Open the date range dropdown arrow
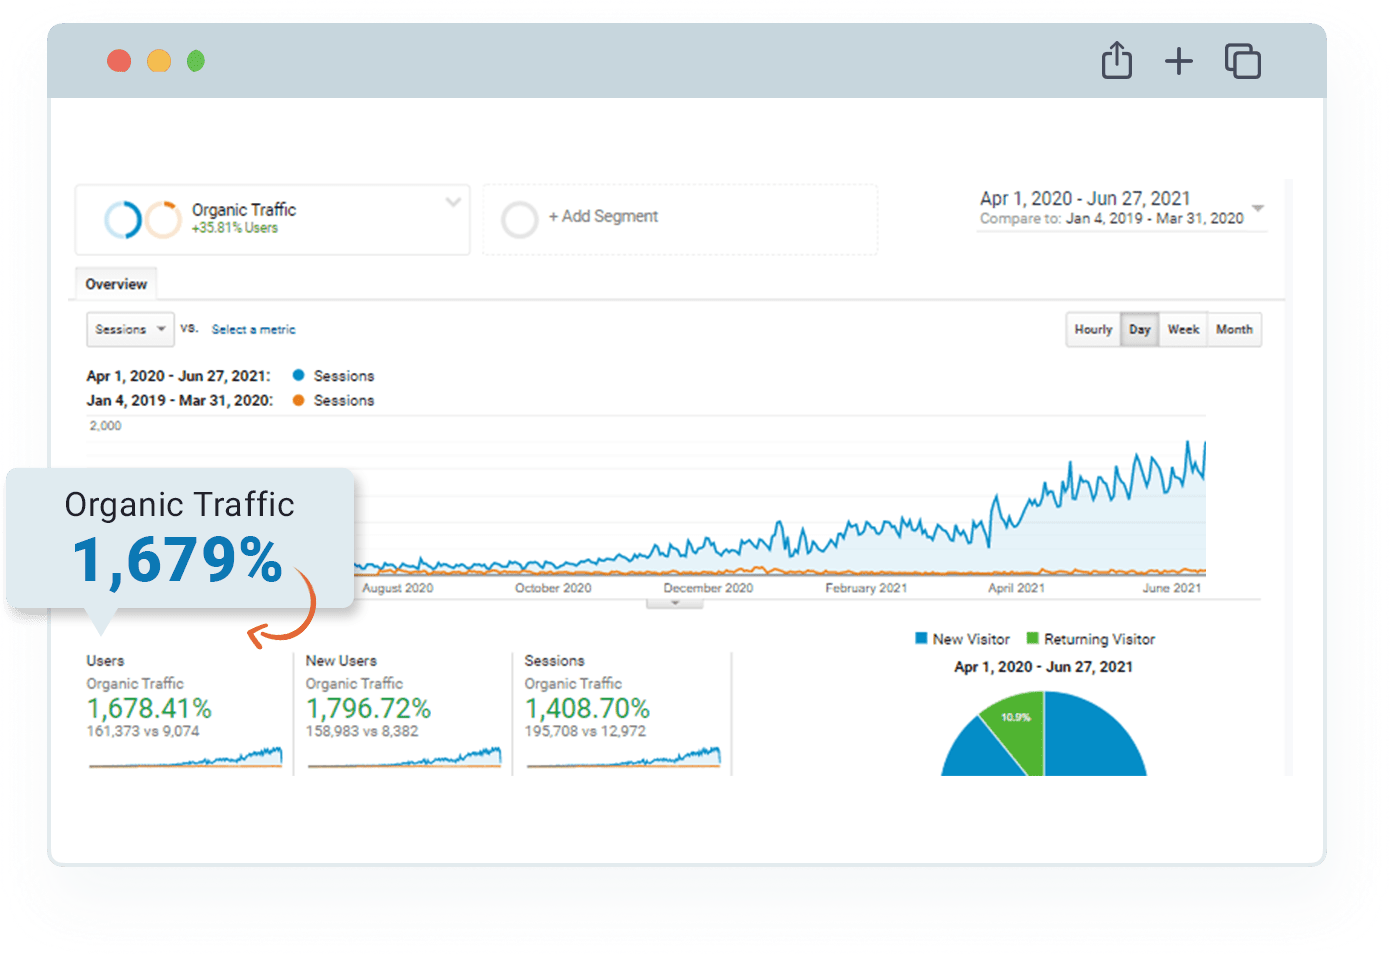The width and height of the screenshot is (1390, 954). click(x=1258, y=208)
